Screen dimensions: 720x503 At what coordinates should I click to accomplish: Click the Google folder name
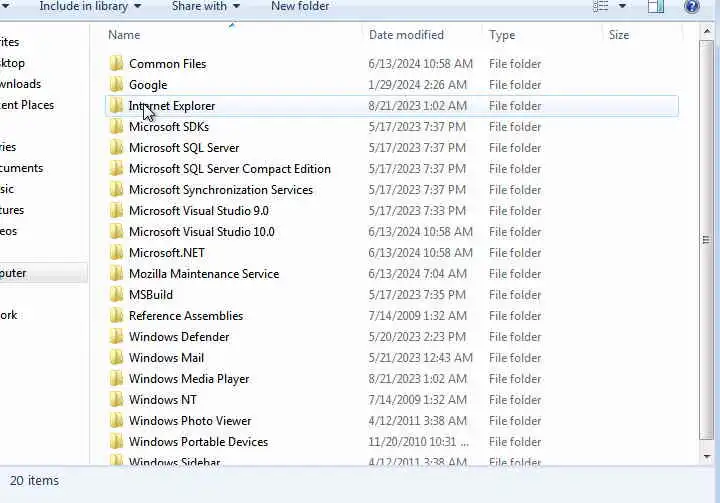tap(148, 85)
